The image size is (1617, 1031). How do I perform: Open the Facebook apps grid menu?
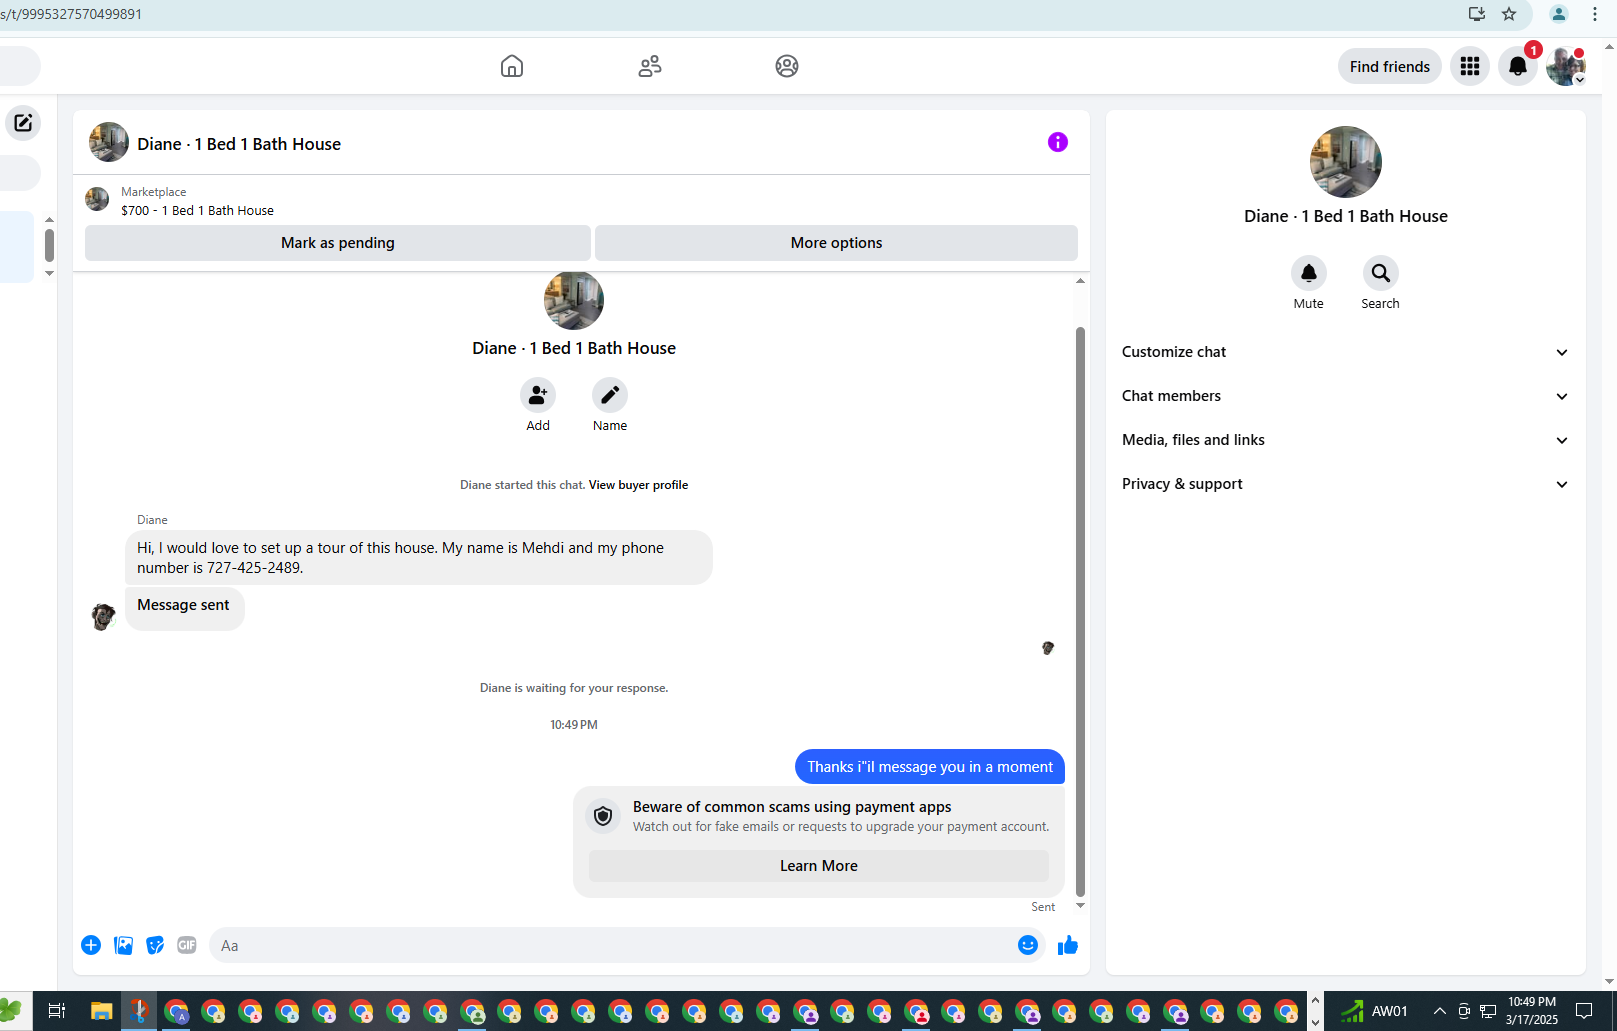[1470, 66]
